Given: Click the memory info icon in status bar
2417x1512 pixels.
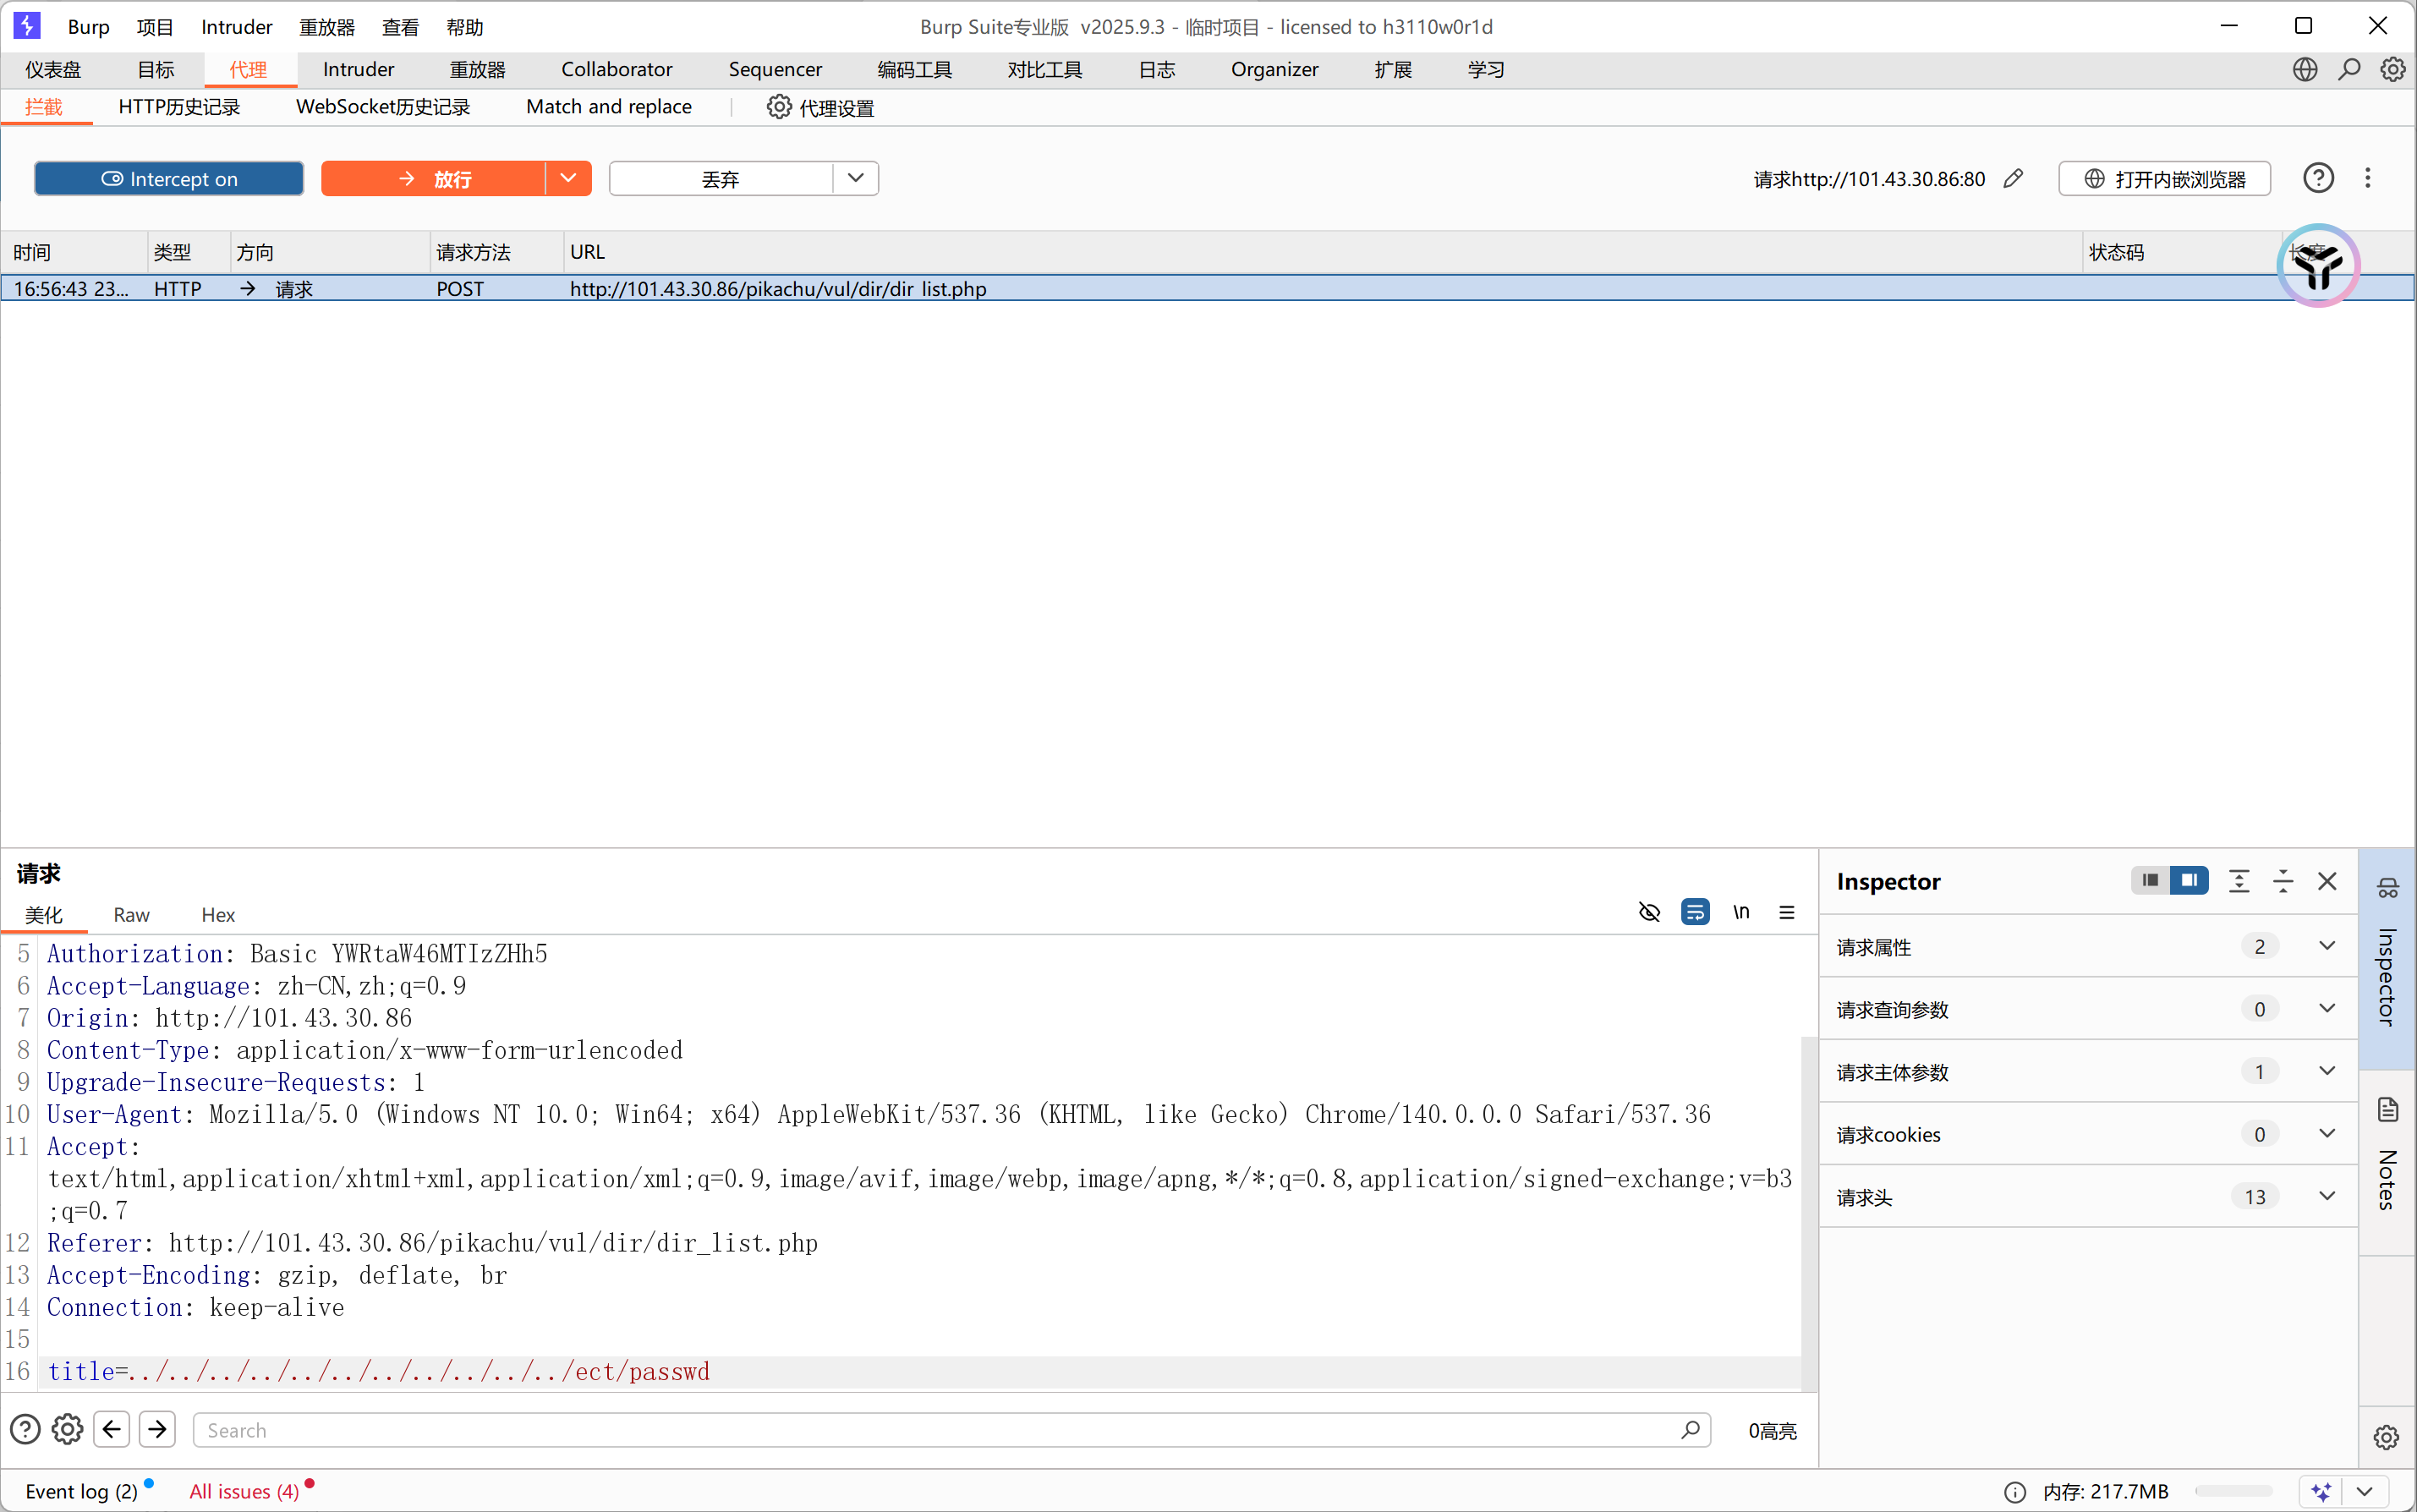Looking at the screenshot, I should click(x=2016, y=1492).
